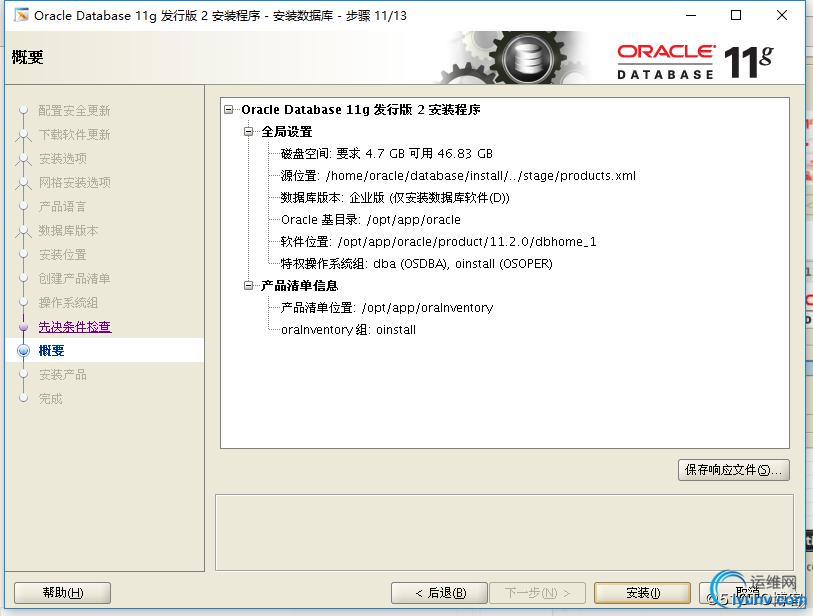Open help with 帮助(H) button
813x616 pixels.
[x=63, y=593]
